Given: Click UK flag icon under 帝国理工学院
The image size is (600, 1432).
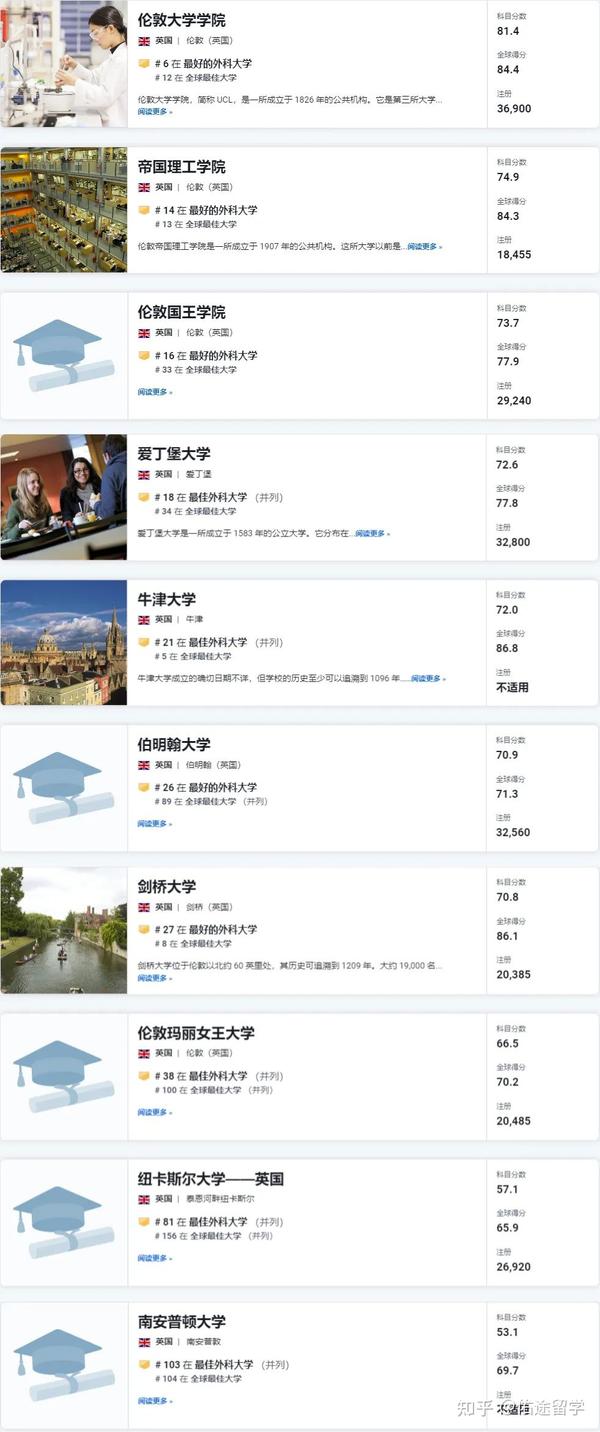Looking at the screenshot, I should click(144, 187).
